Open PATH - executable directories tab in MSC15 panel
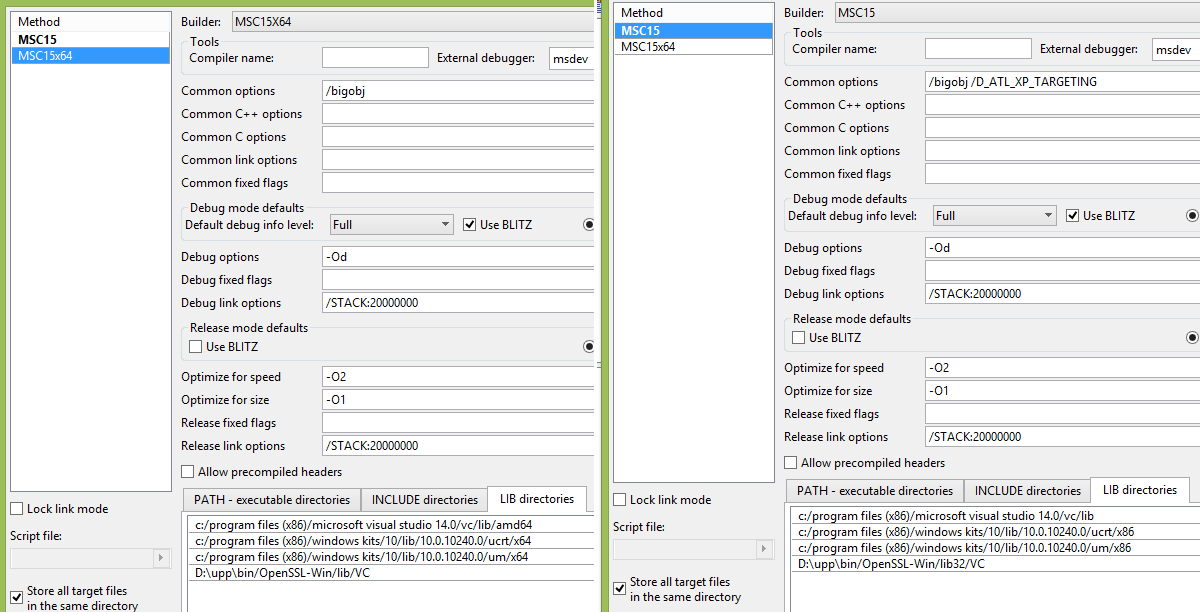 coord(875,491)
